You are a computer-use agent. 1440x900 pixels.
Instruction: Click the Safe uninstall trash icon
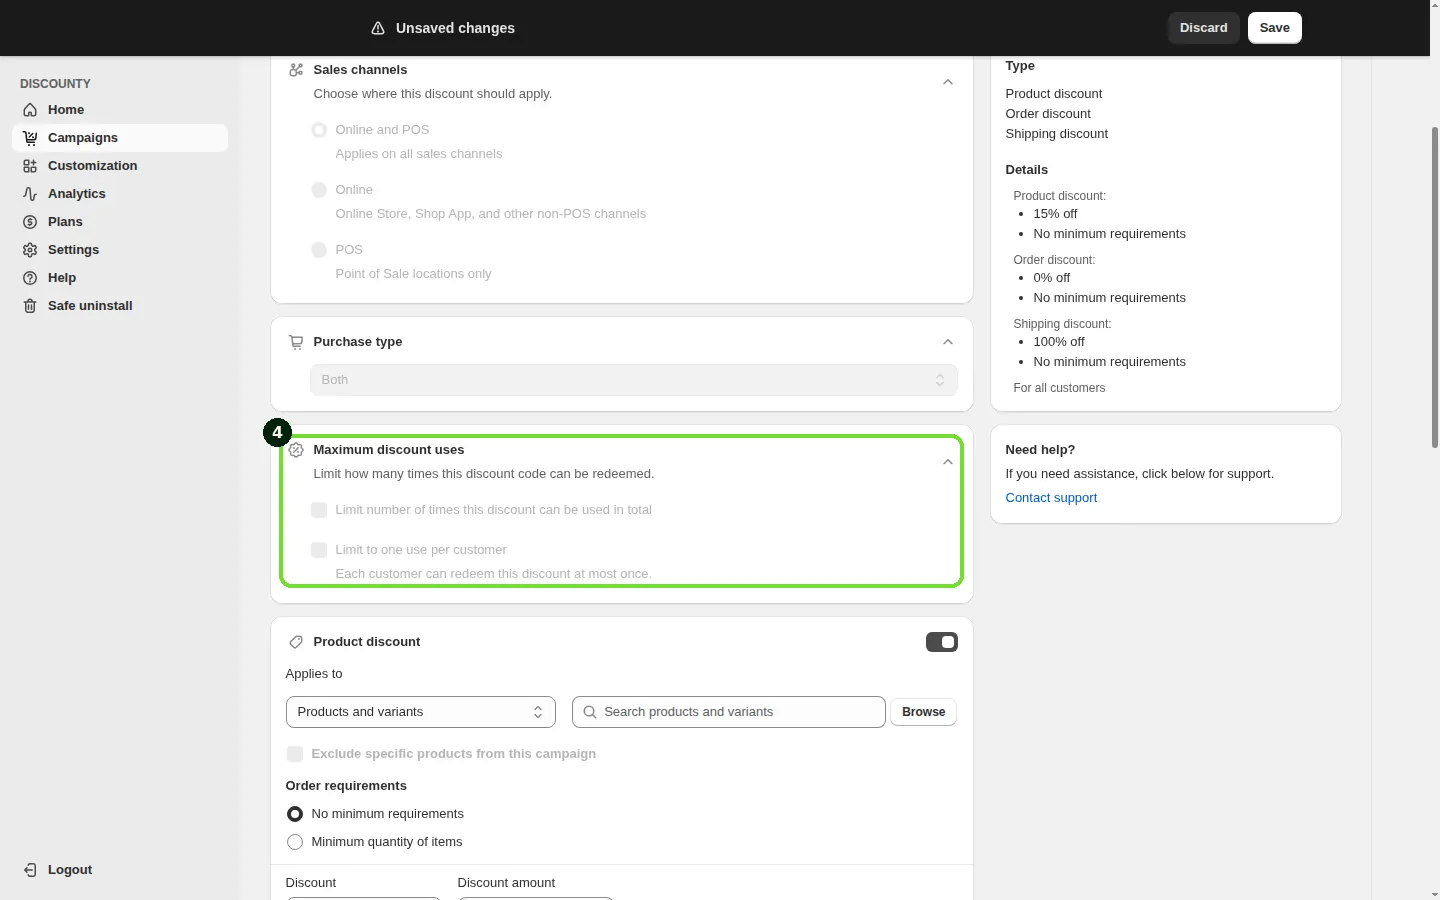pos(30,306)
